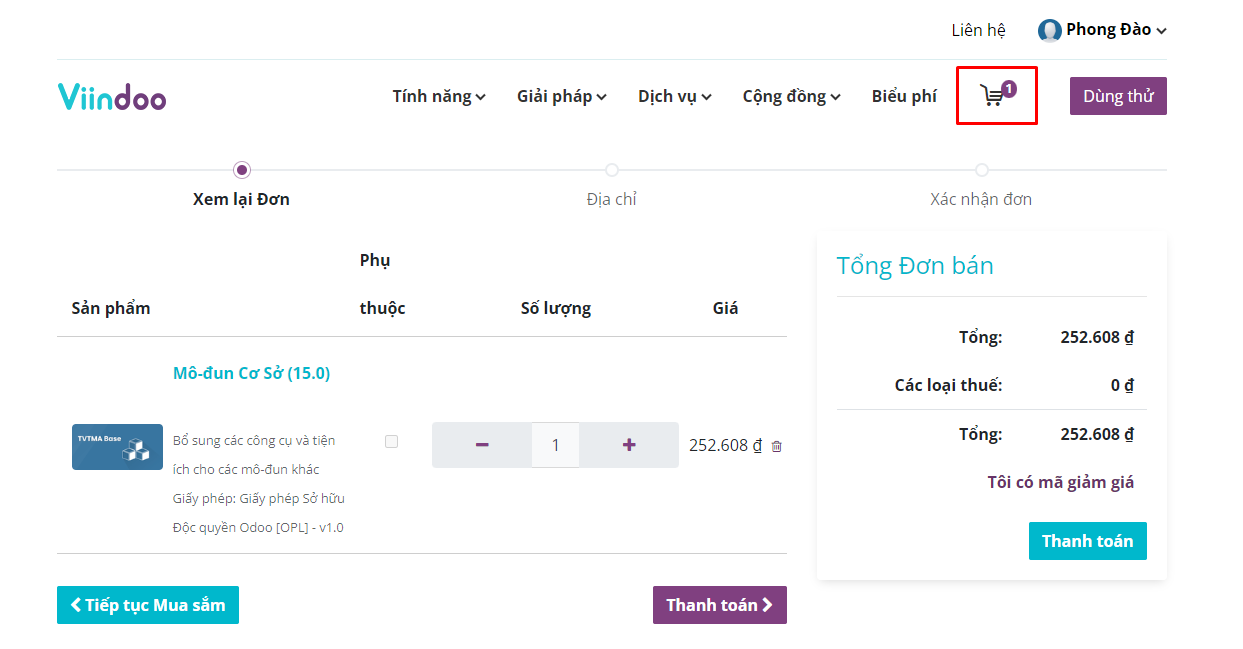Click the Giá column header
The height and width of the screenshot is (649, 1243).
(726, 308)
